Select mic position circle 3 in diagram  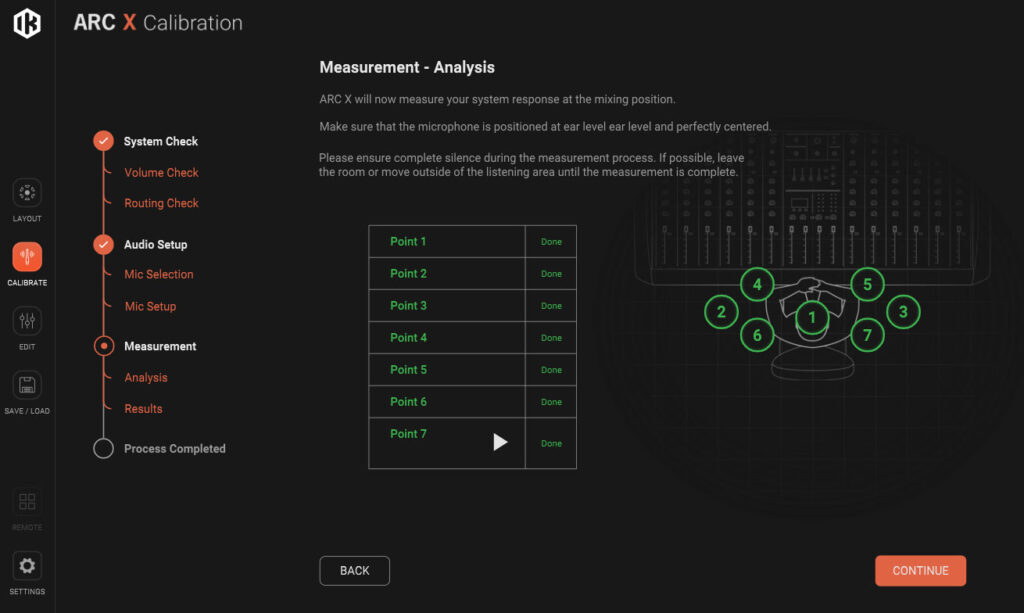point(903,311)
